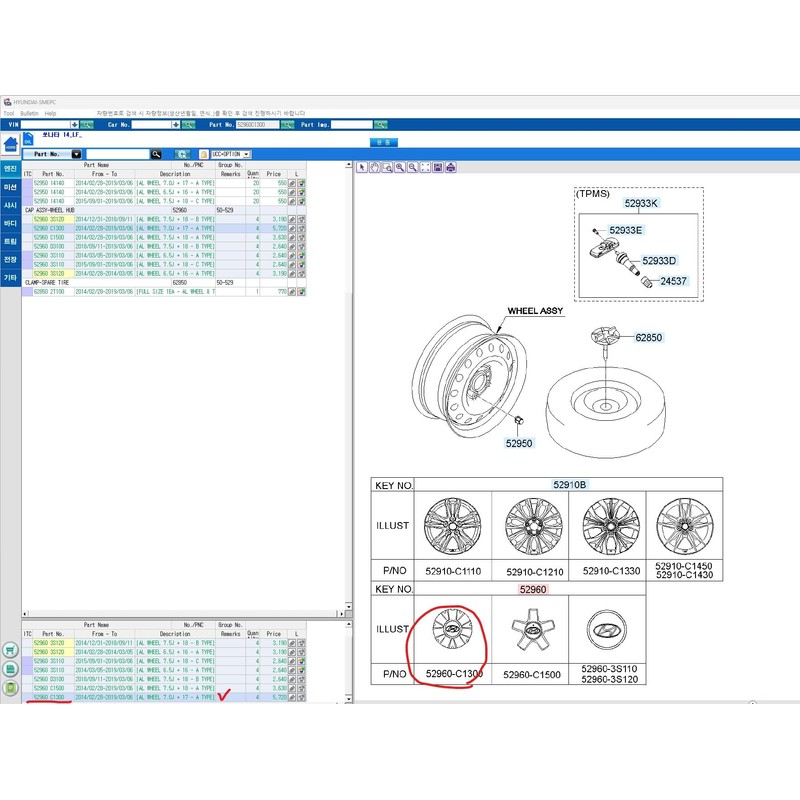Save the diagram using the floppy disk icon
Image resolution: width=800 pixels, height=800 pixels.
point(438,167)
